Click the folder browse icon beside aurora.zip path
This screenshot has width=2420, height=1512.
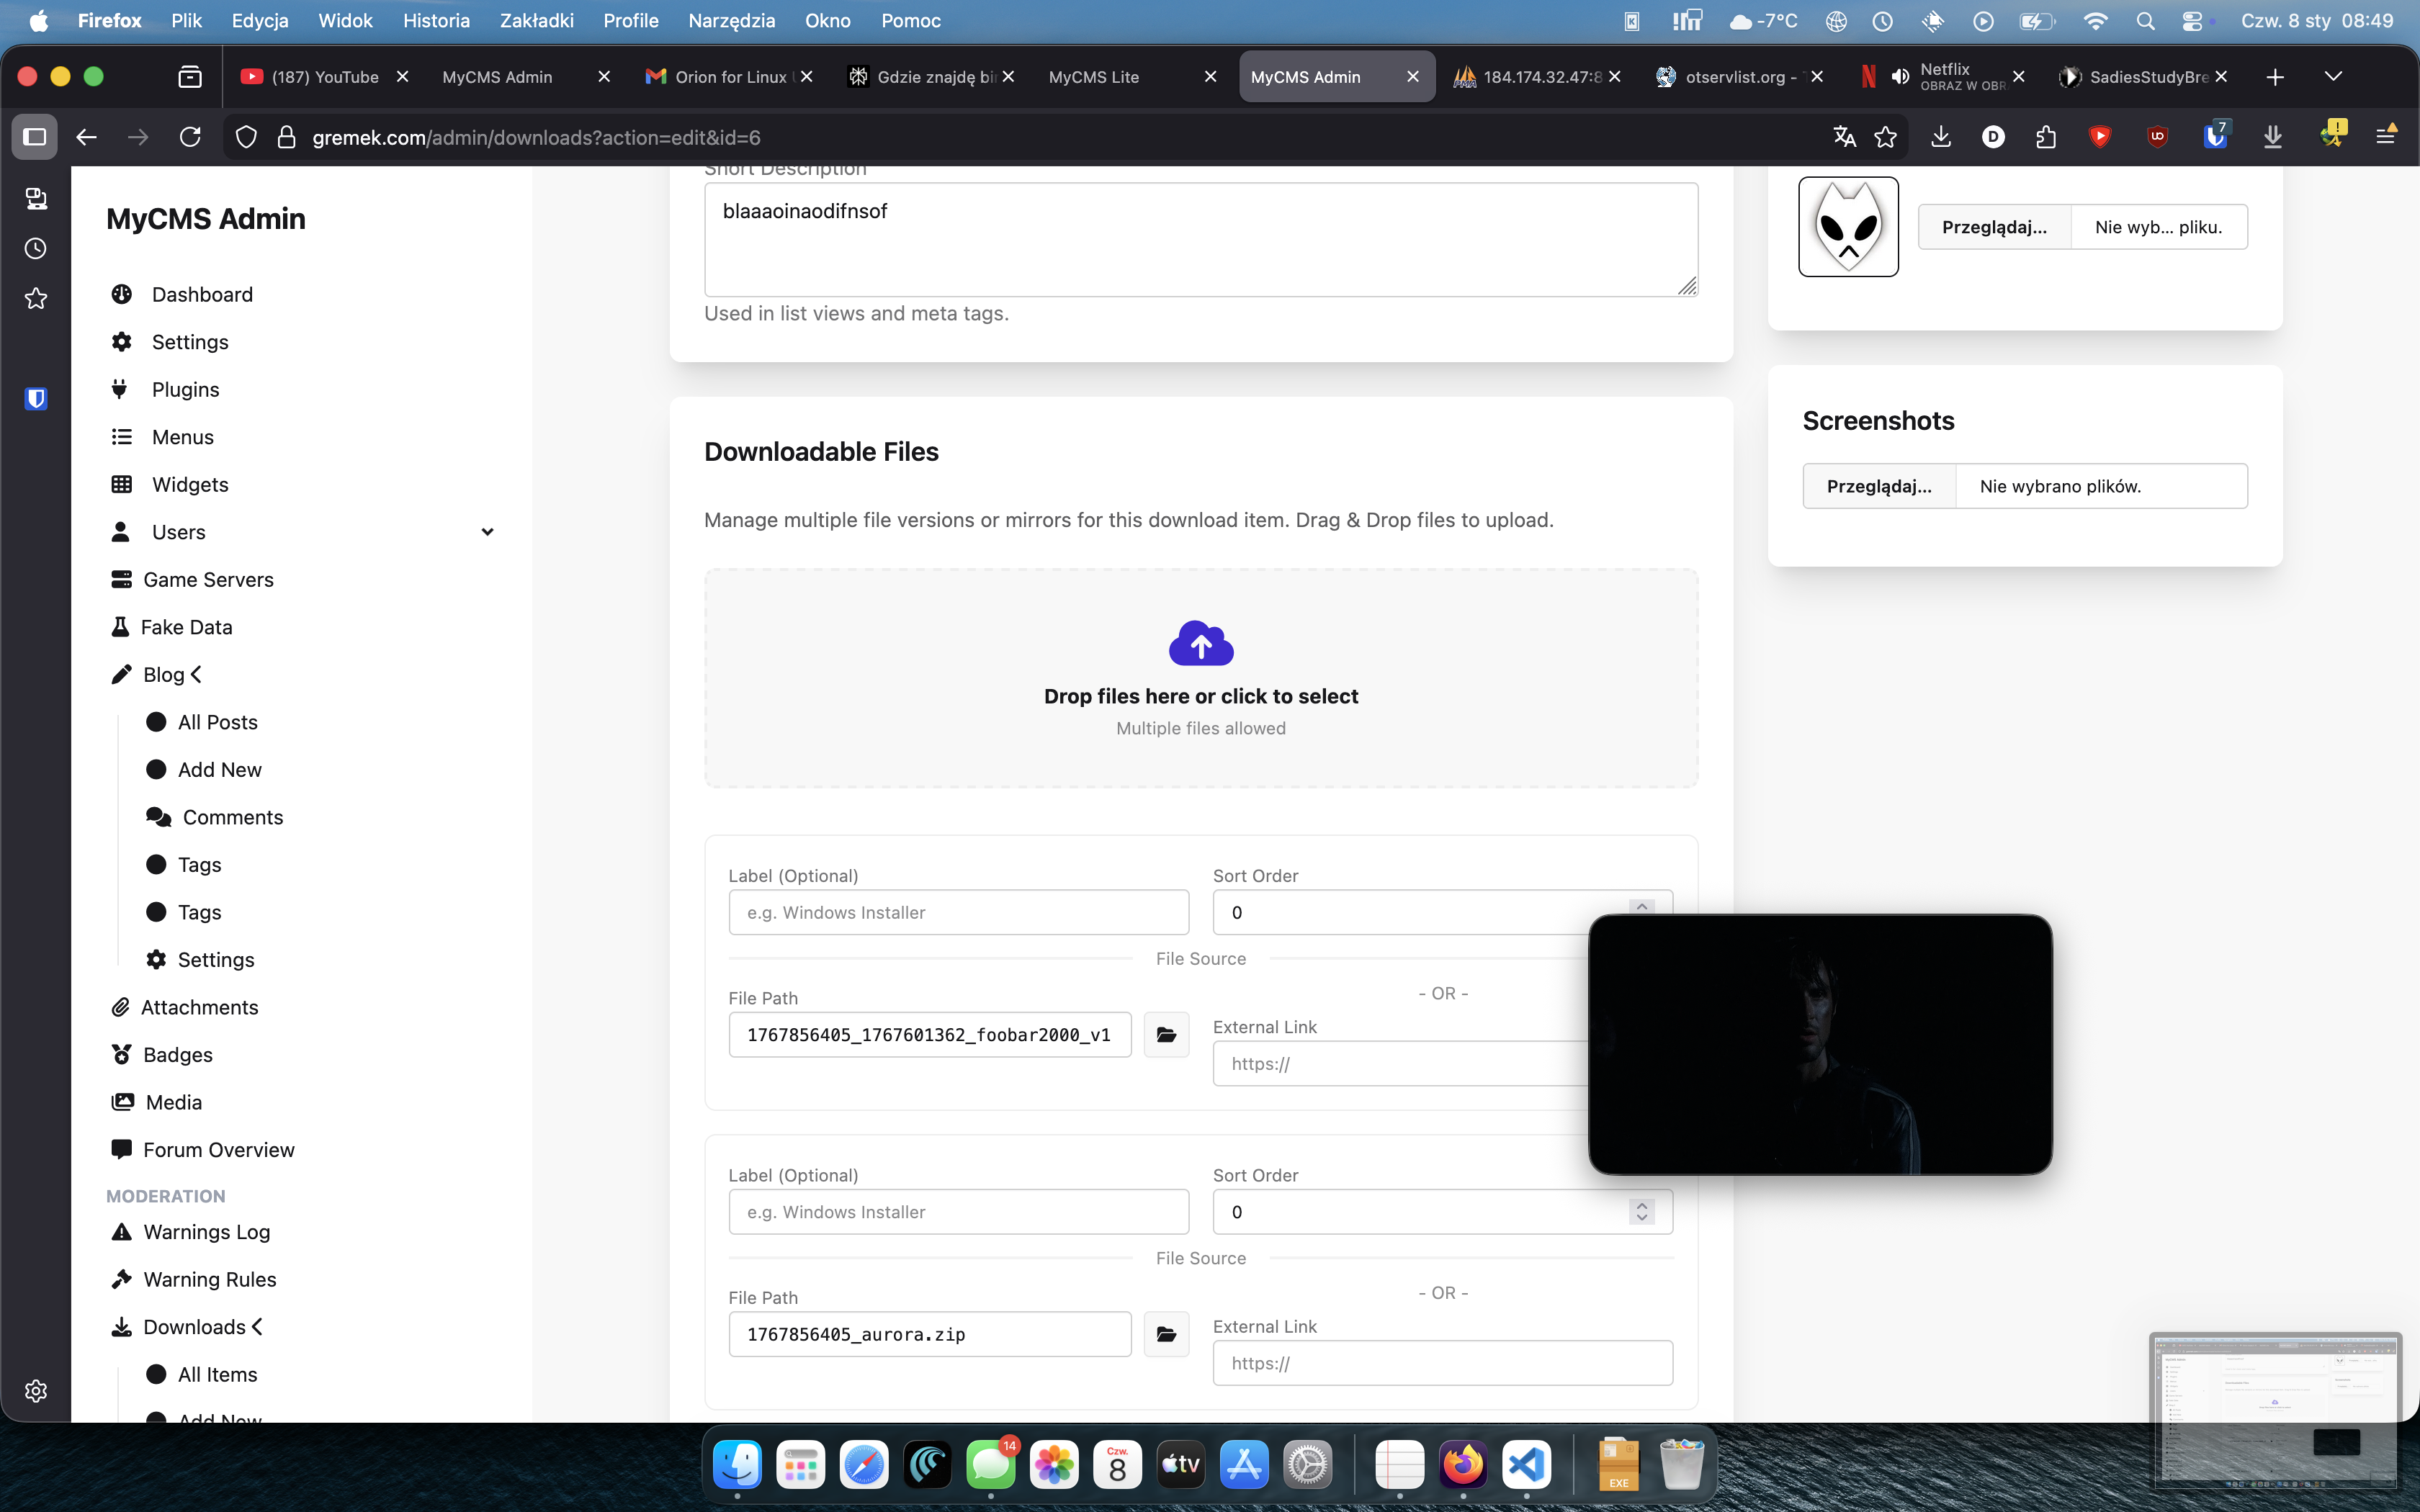click(1166, 1334)
